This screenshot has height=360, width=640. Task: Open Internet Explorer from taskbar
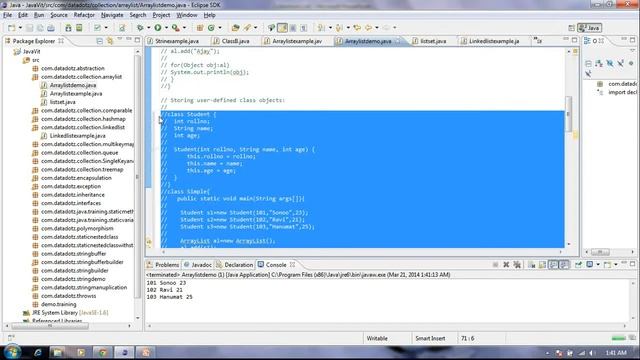(x=38, y=352)
